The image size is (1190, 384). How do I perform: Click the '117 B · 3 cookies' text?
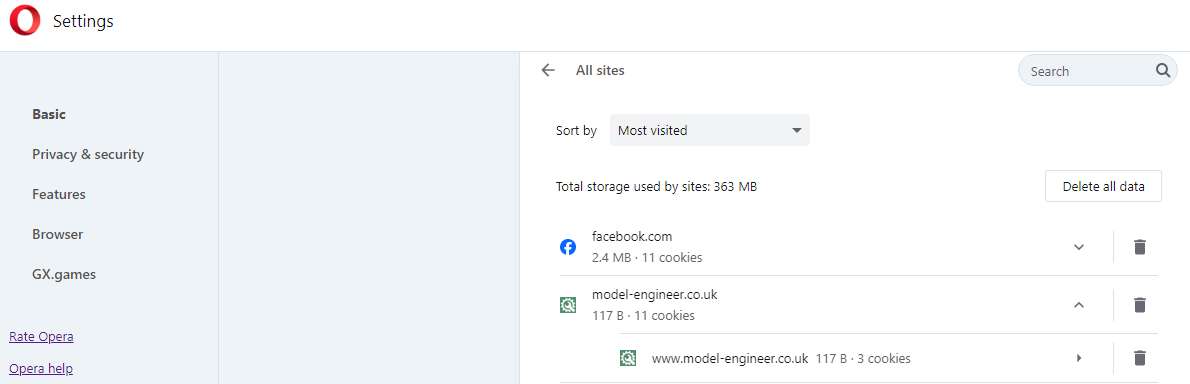[864, 358]
